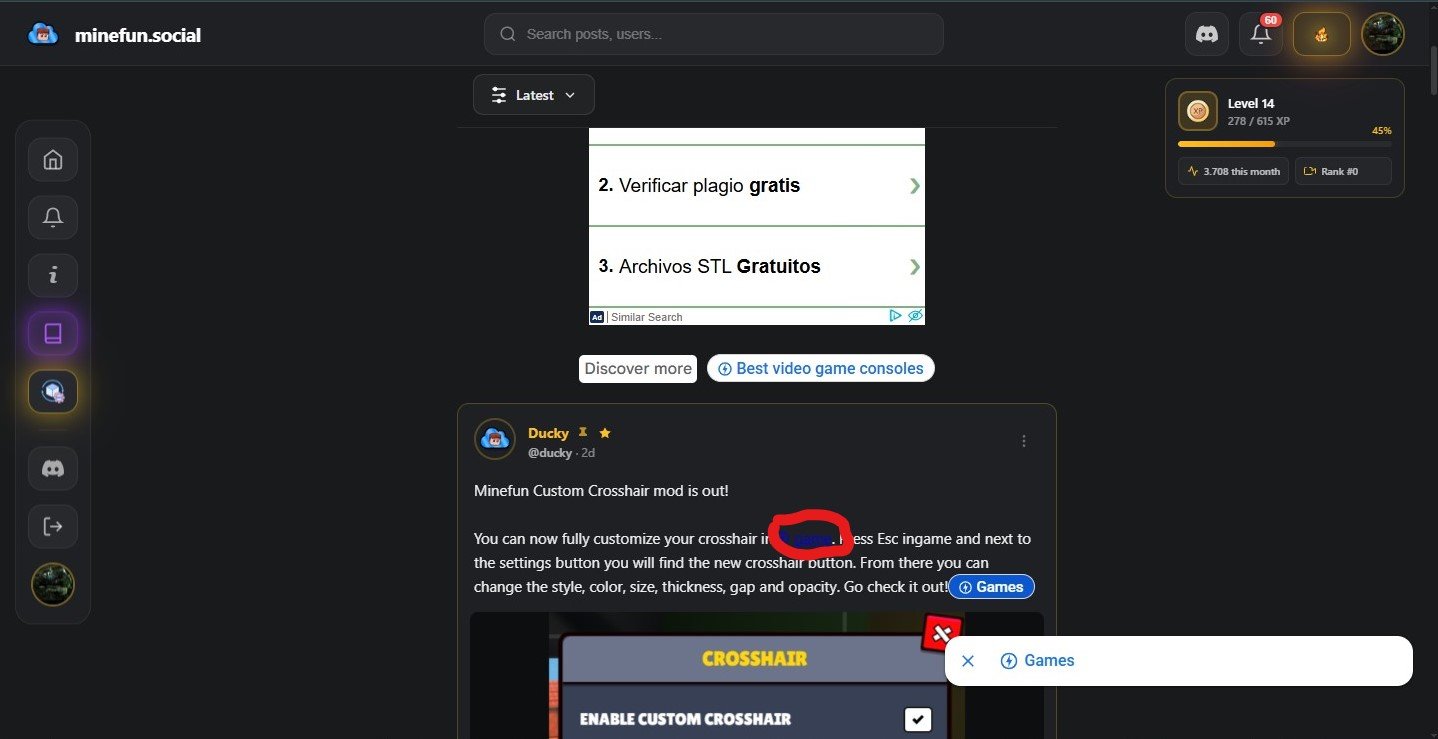This screenshot has height=739, width=1438.
Task: Open the top bar notification bell with badge 60
Action: pyautogui.click(x=1261, y=34)
